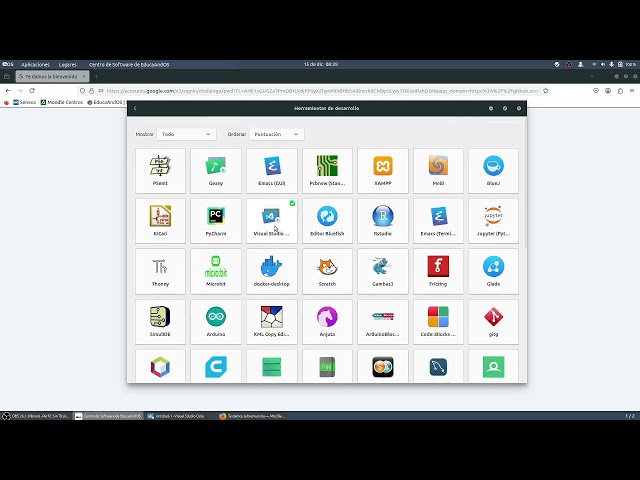Select the Thonny app tile
The width and height of the screenshot is (640, 480).
pos(160,271)
